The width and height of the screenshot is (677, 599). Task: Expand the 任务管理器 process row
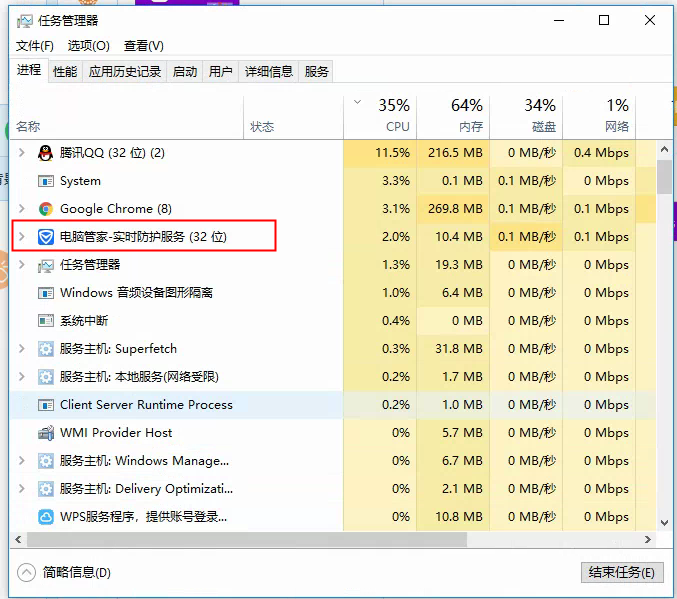tap(22, 265)
